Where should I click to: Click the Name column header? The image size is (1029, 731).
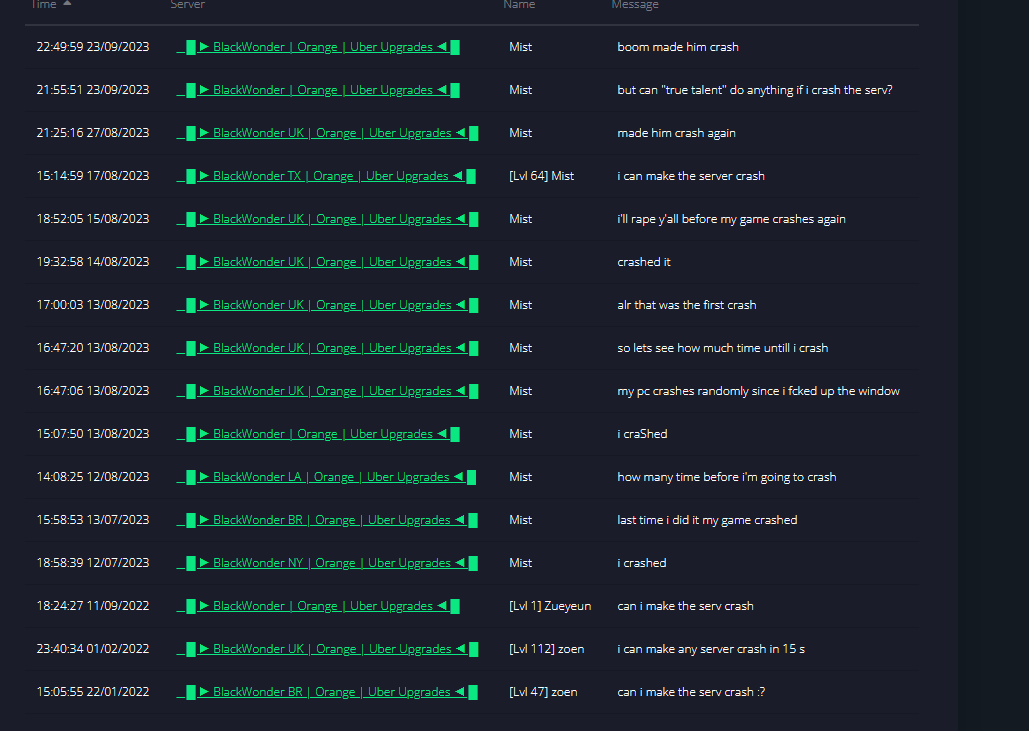click(519, 5)
